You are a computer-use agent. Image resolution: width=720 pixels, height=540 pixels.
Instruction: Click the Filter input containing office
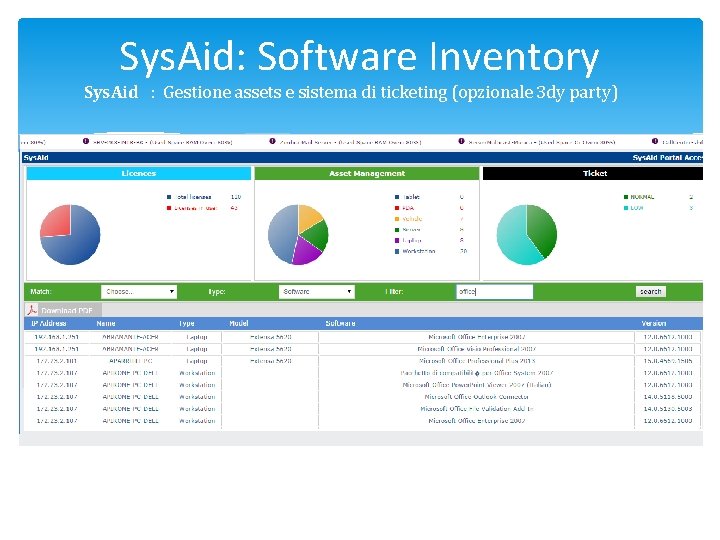point(495,292)
